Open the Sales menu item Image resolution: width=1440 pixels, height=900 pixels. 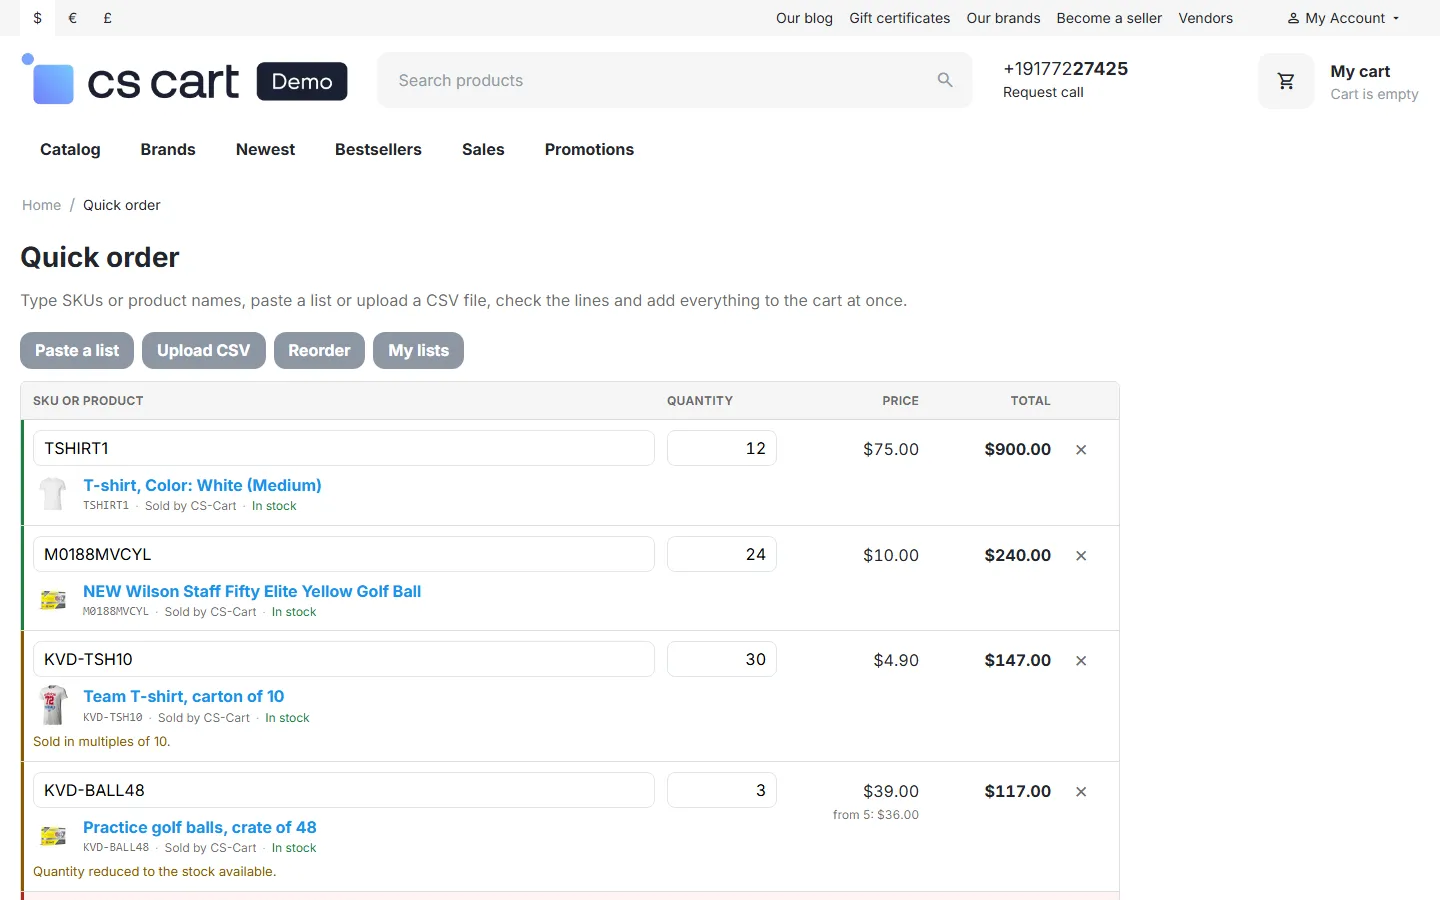483,149
